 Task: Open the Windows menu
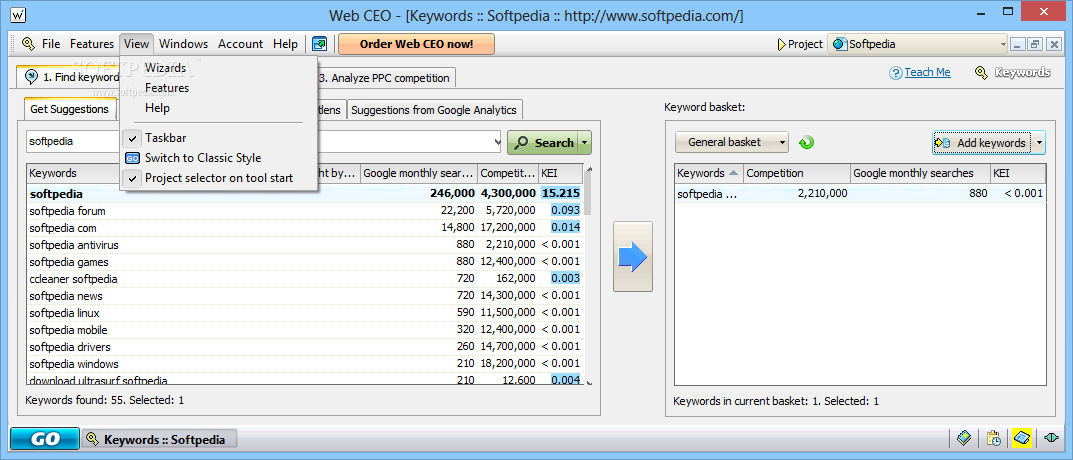pos(183,44)
